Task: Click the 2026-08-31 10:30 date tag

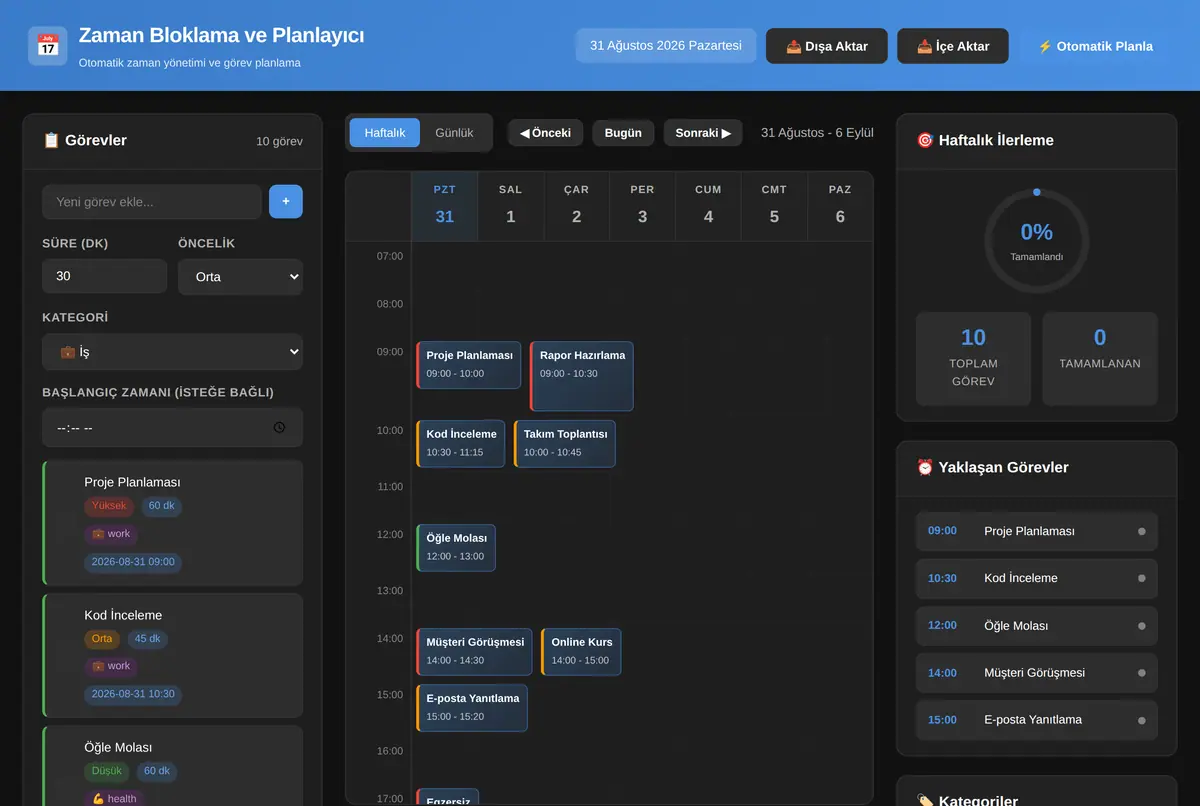Action: click(133, 694)
